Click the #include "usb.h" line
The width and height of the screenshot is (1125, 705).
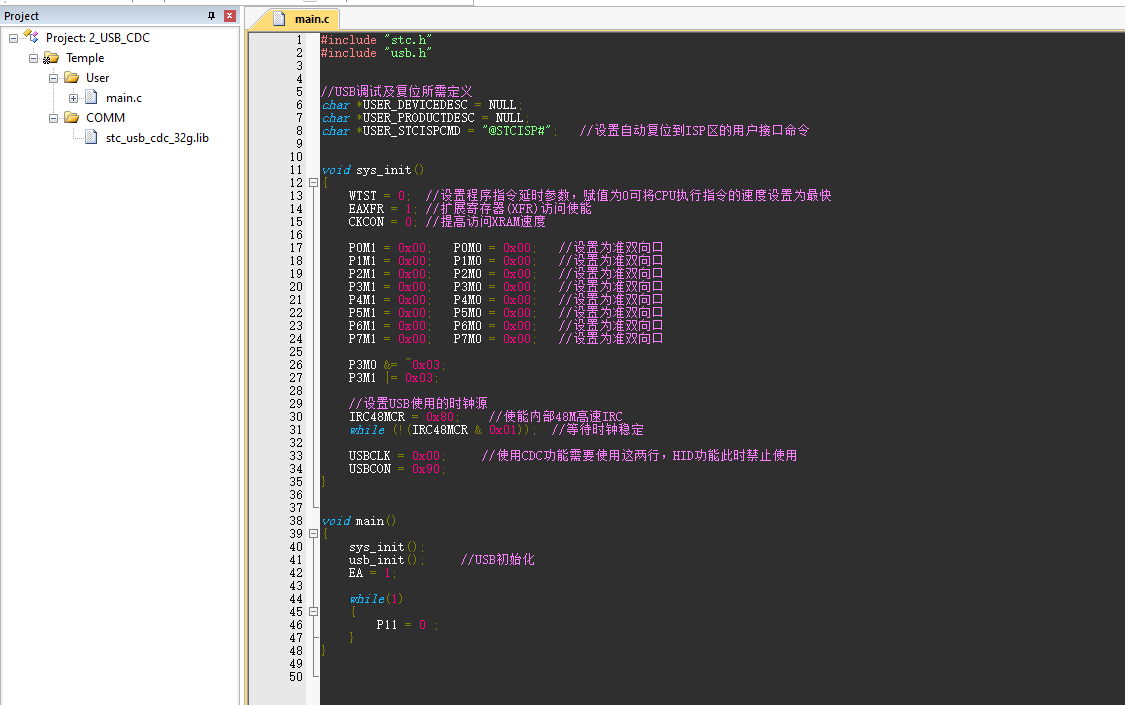click(x=376, y=53)
